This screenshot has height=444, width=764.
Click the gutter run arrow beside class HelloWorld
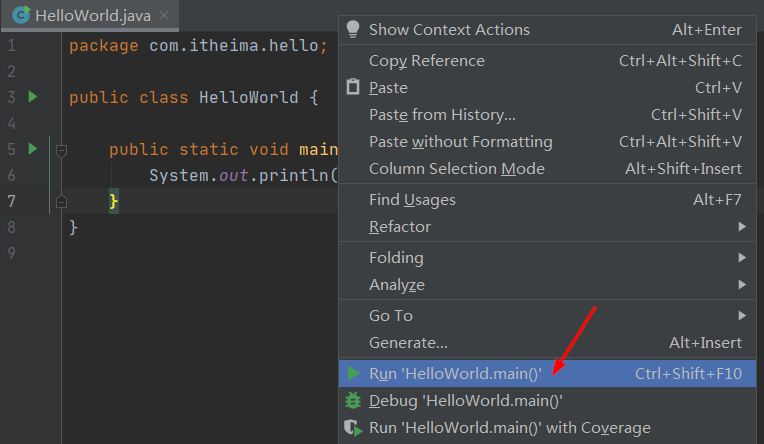click(x=33, y=97)
